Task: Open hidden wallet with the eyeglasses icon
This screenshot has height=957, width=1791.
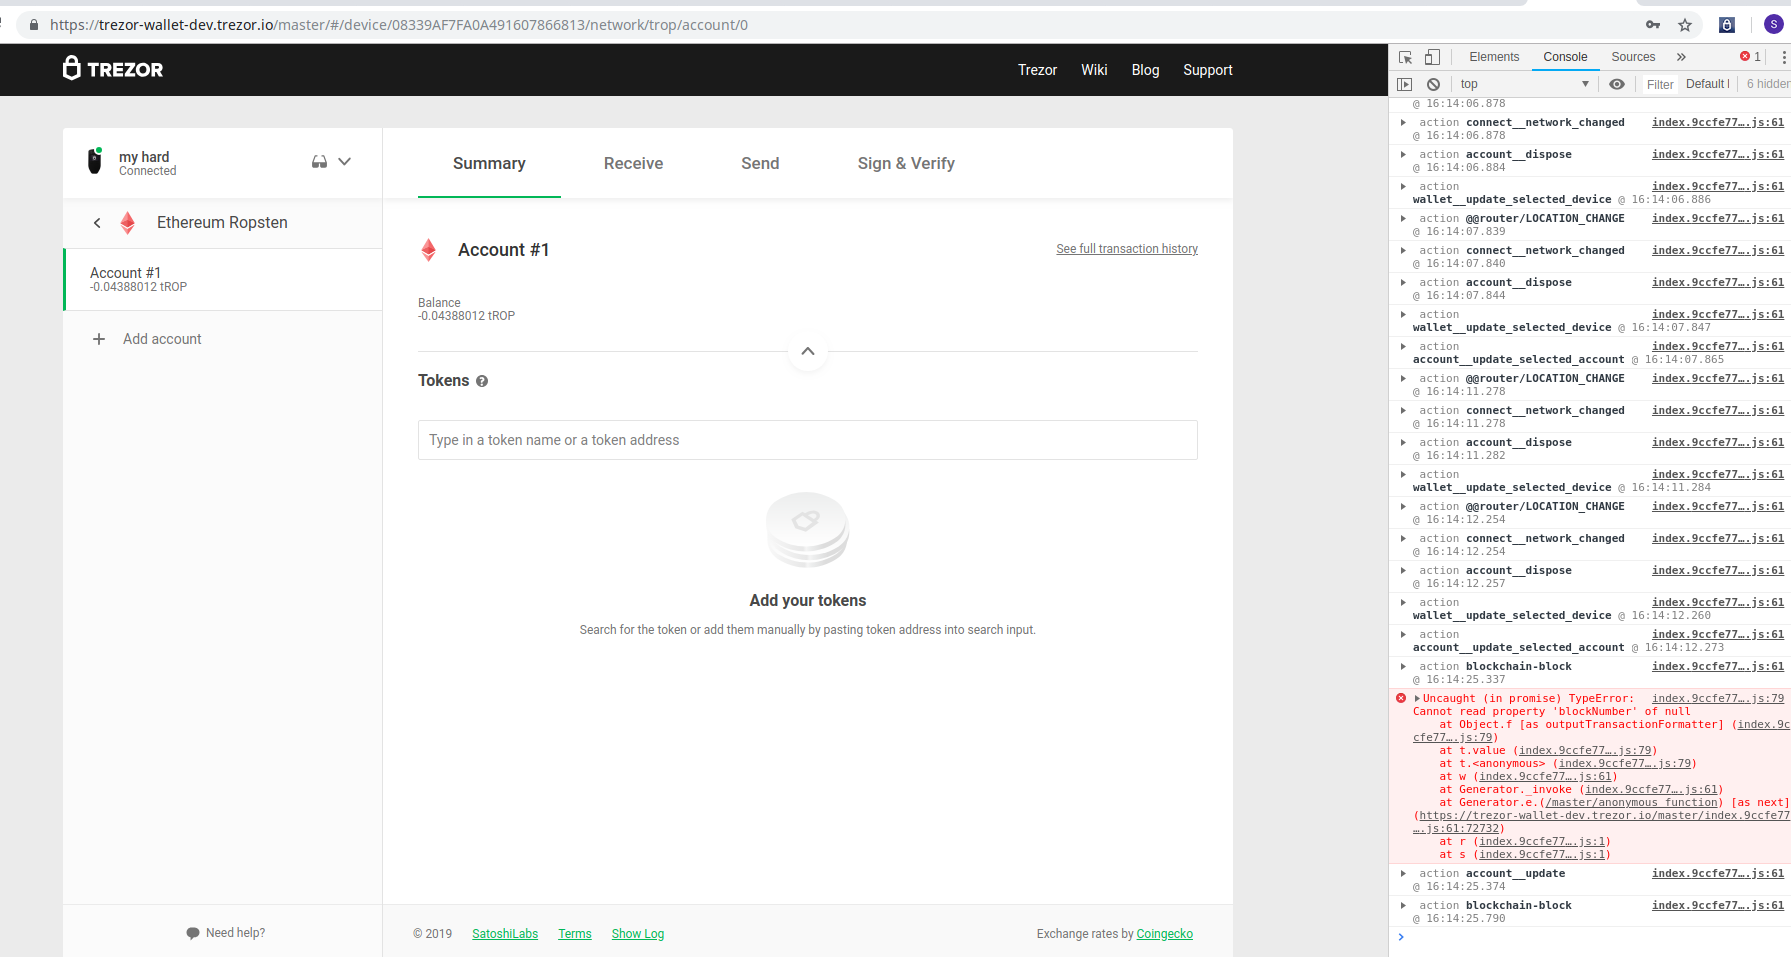Action: pyautogui.click(x=318, y=162)
